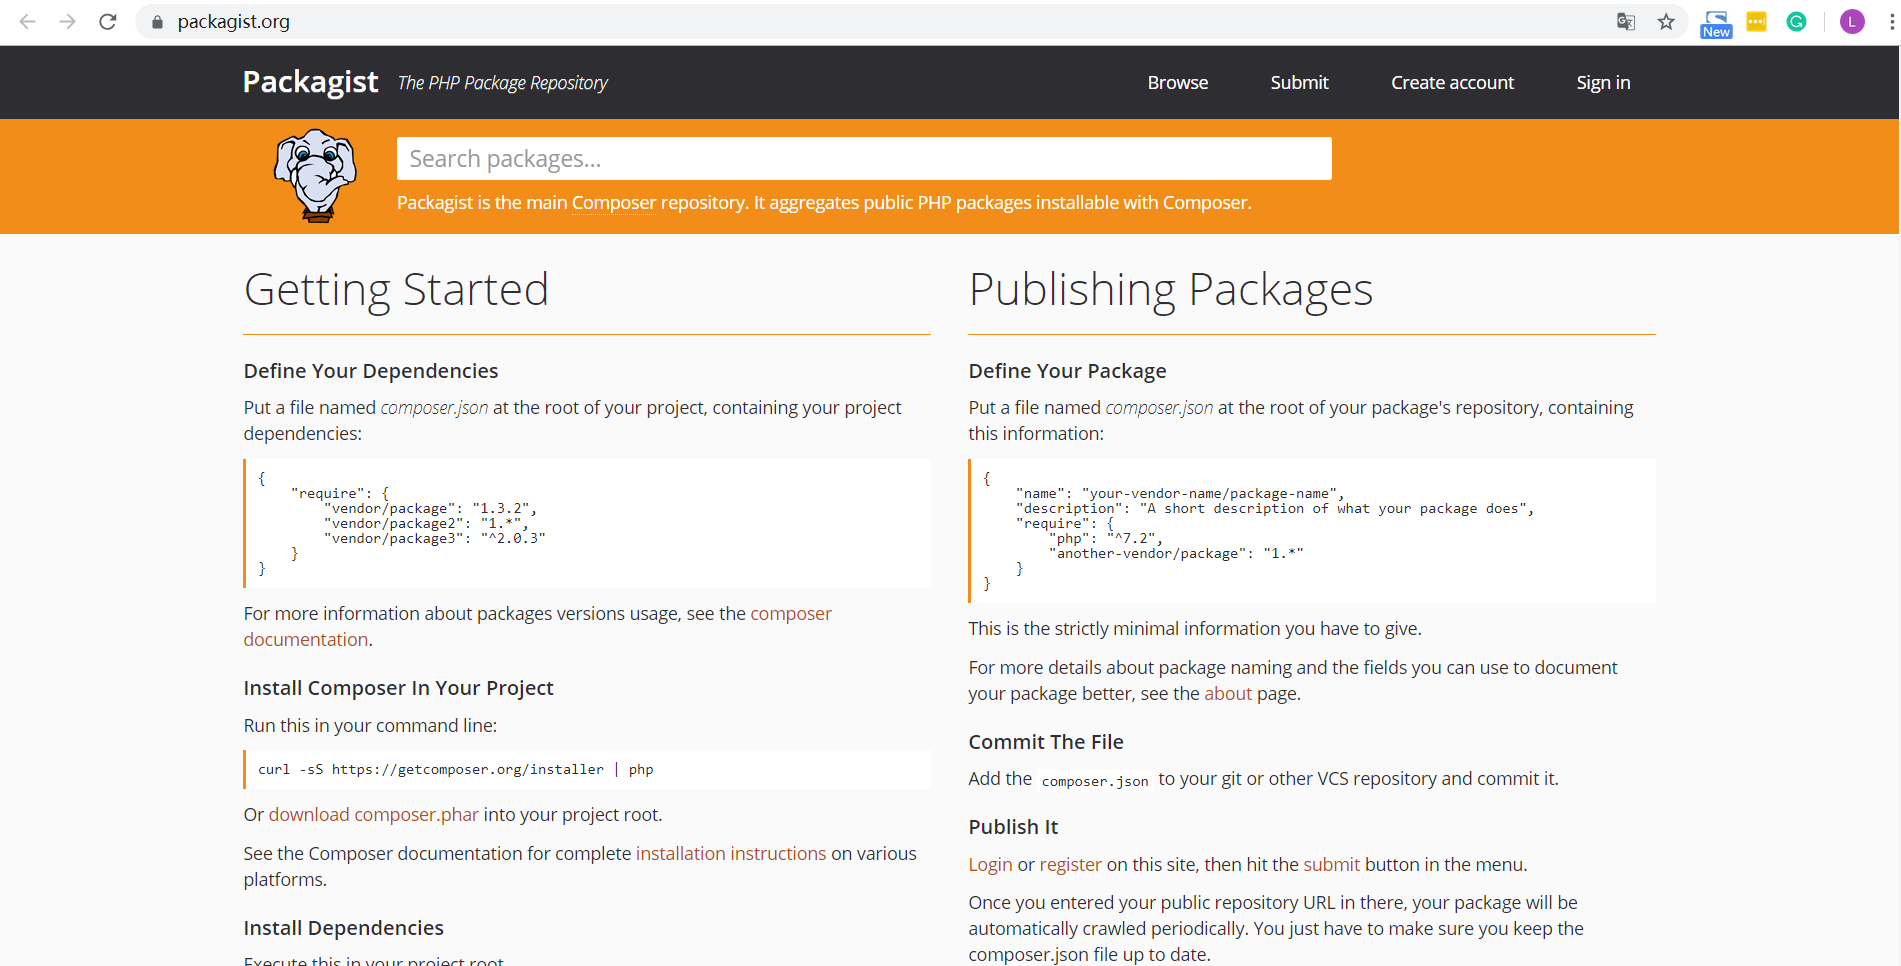Click The PHP Package Repository tagline
Screen dimensions: 1901x966
(502, 83)
